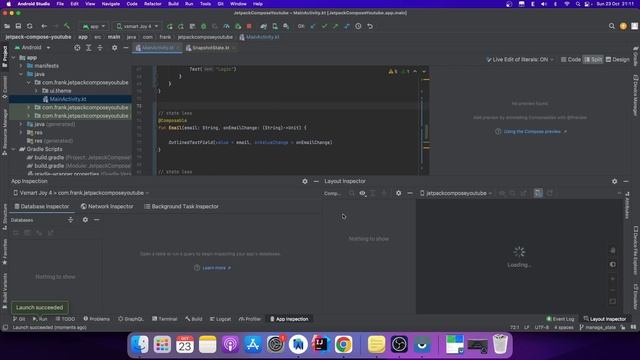Click the Rollback undo arrow icon
The height and width of the screenshot is (360, 640).
(x=370, y=26)
